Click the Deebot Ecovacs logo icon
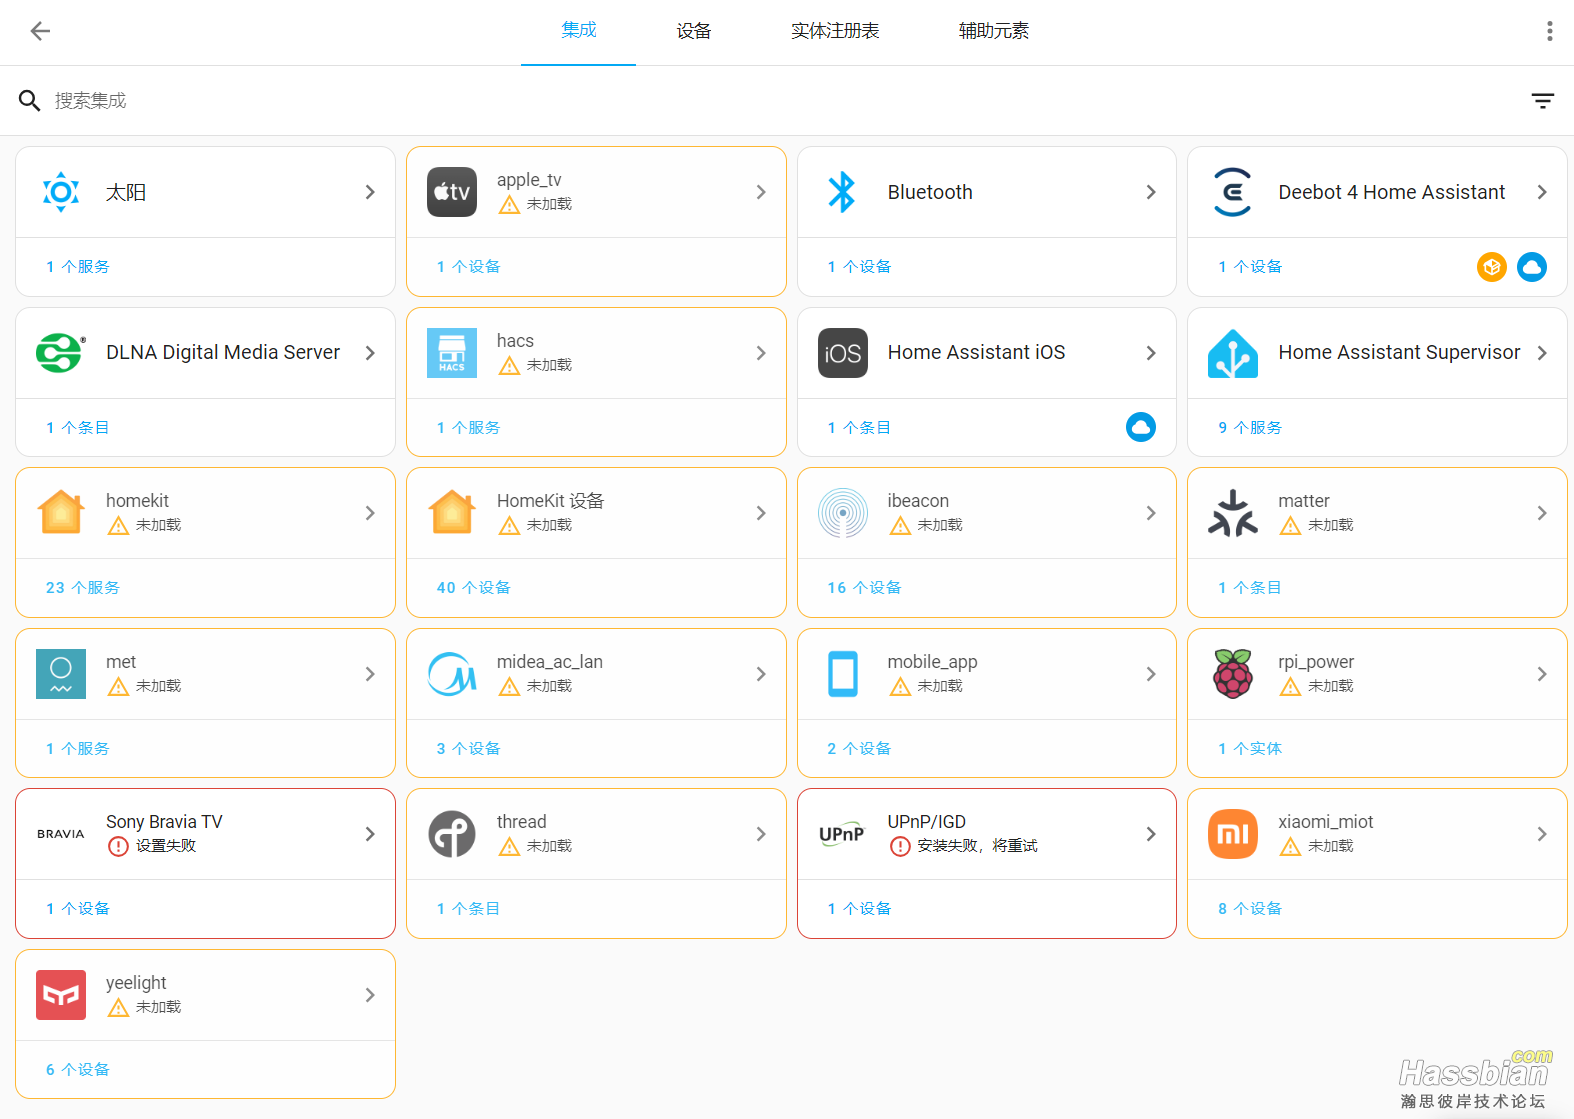Viewport: 1574px width, 1119px height. pyautogui.click(x=1232, y=192)
